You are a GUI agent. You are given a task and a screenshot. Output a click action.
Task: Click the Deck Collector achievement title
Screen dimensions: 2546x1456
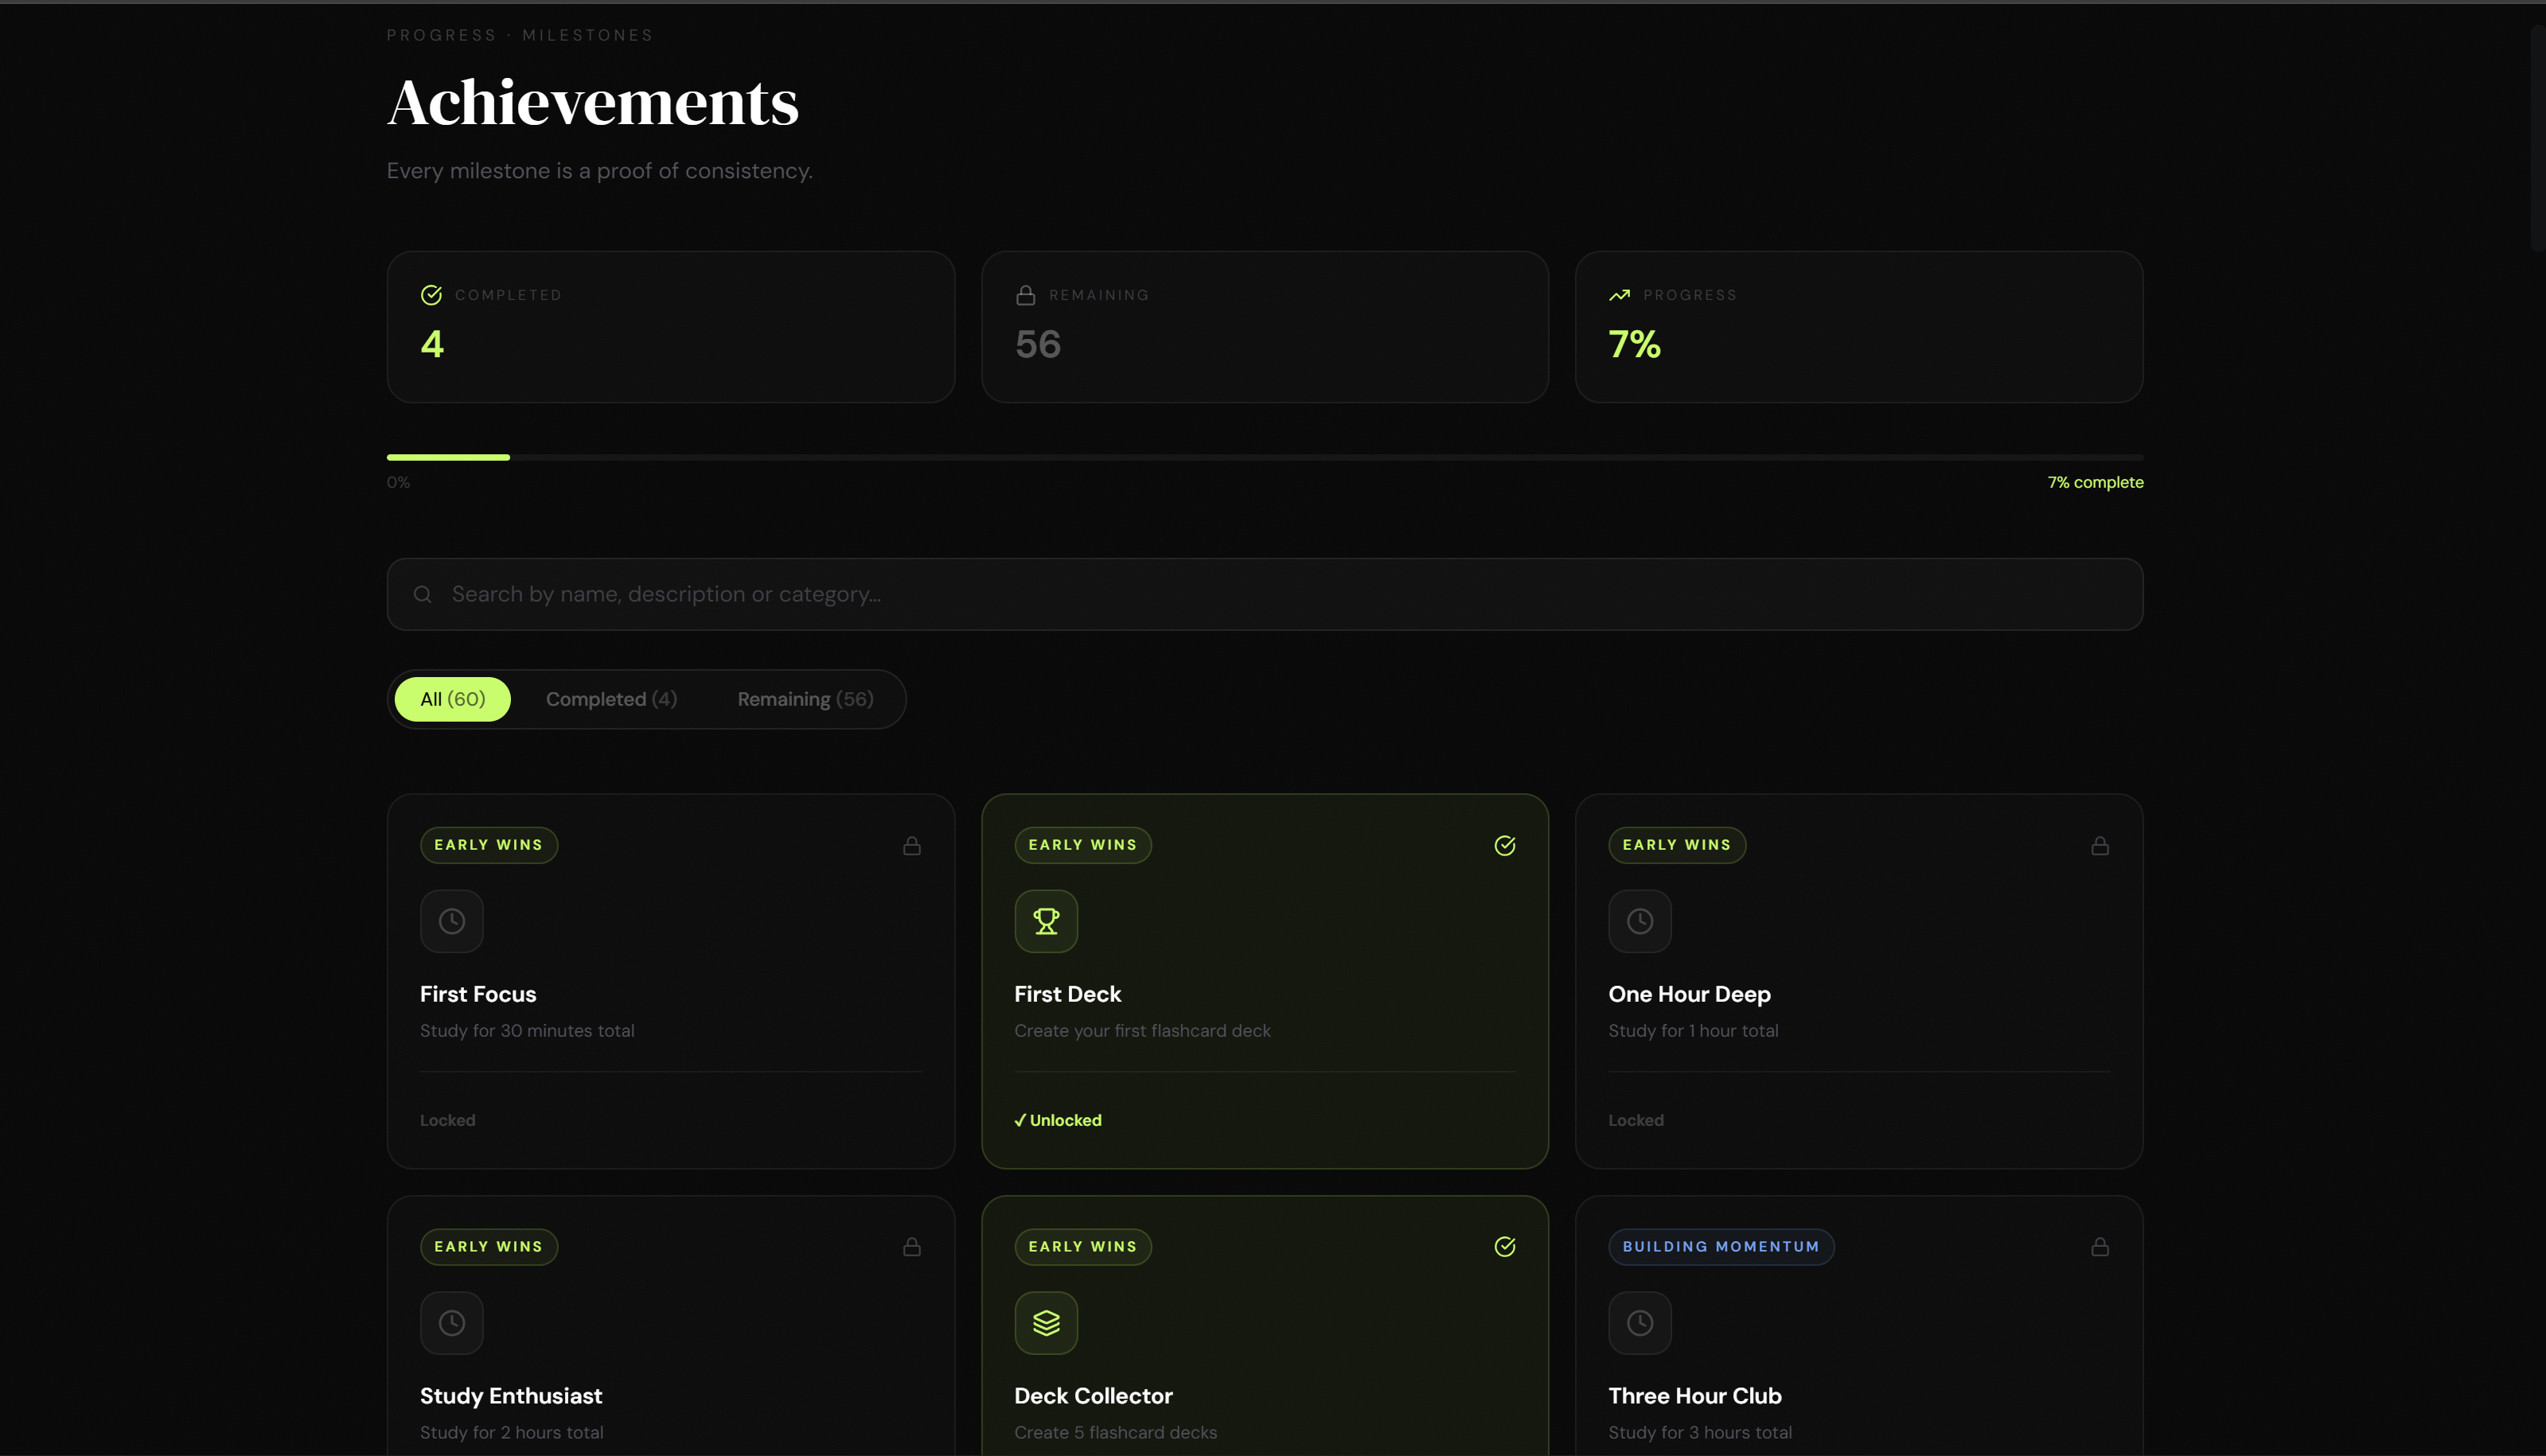1093,1396
